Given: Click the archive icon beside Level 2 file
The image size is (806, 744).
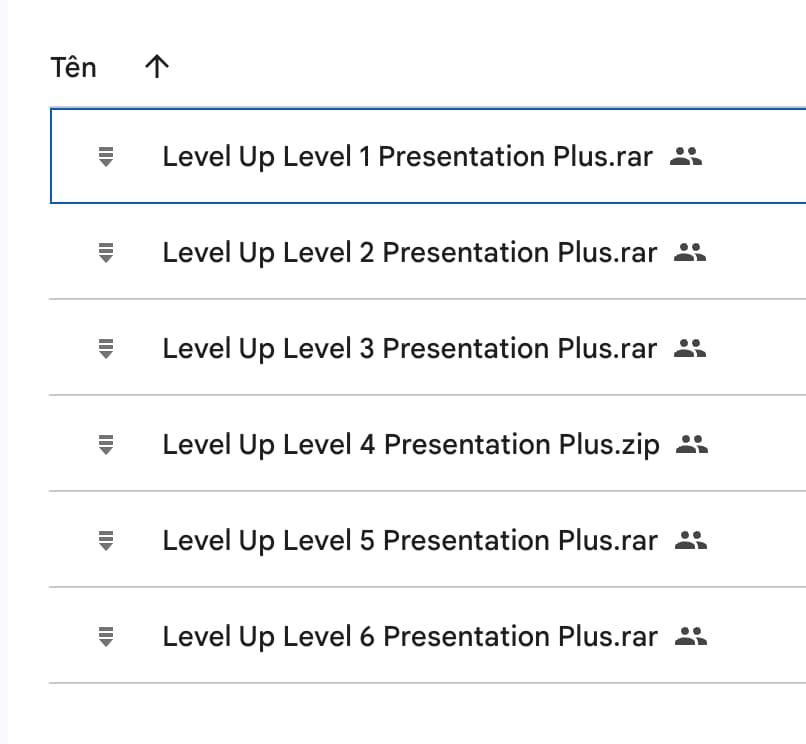Looking at the screenshot, I should coord(105,253).
